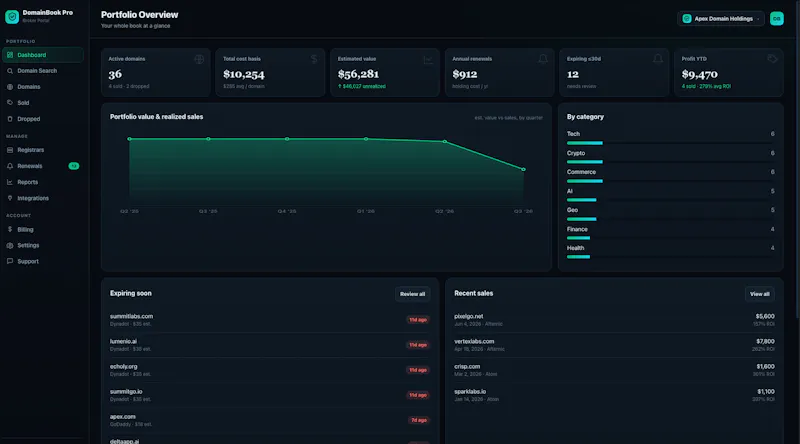Screen dimensions: 800x444
Task: Click the Renewals count badge
Action: coord(74,166)
